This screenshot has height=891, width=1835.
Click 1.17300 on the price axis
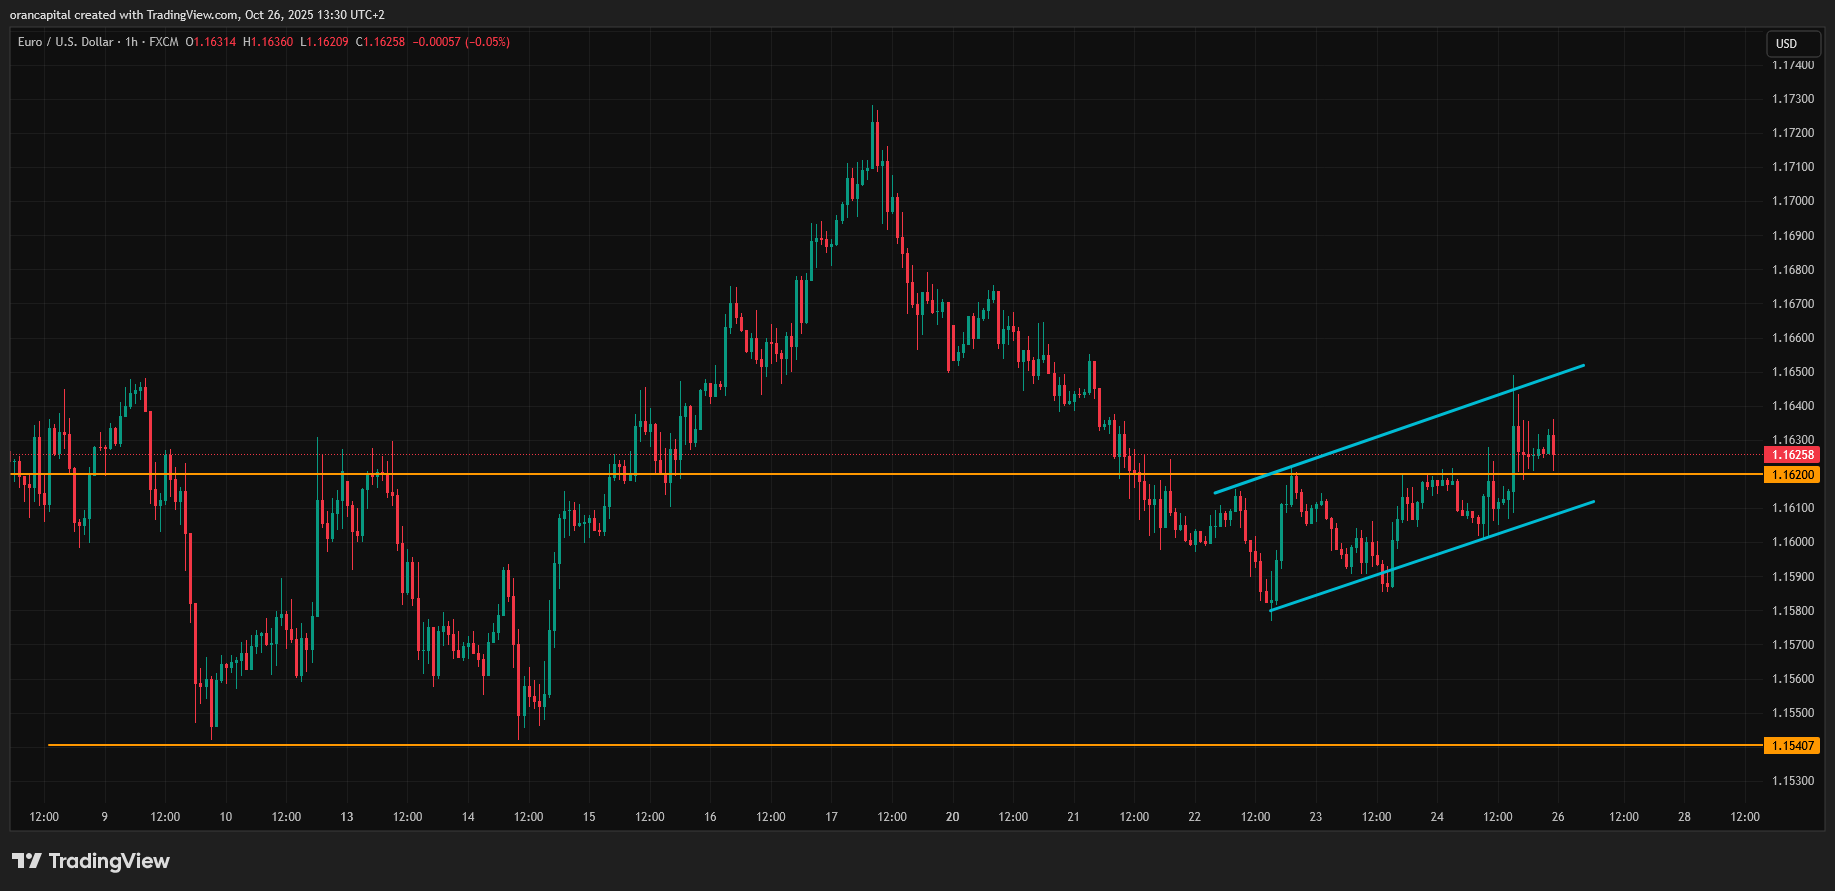(1793, 99)
